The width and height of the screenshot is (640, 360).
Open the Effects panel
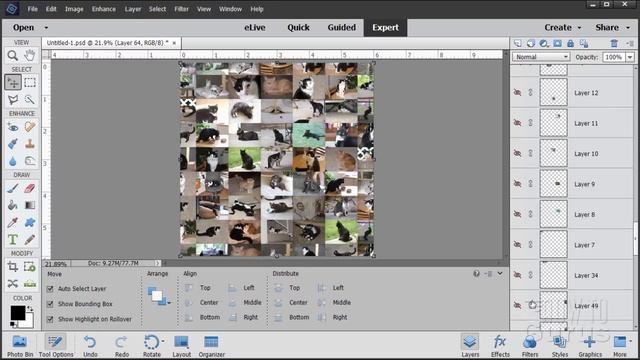(500, 346)
